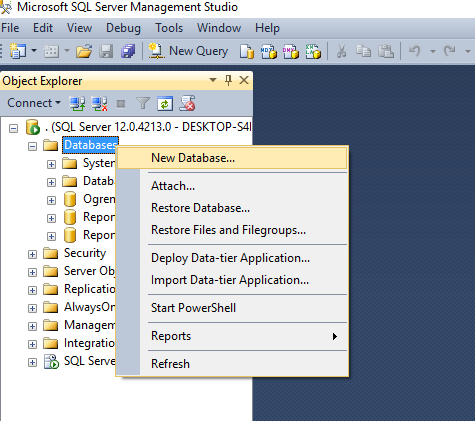
Task: Open the Reports submenu
Action: tap(232, 336)
